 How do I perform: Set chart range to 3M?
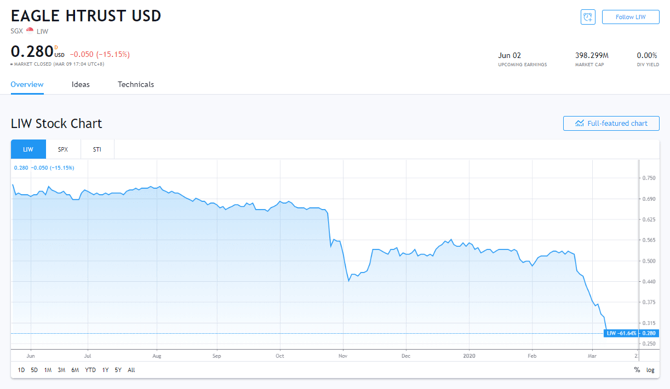point(62,370)
